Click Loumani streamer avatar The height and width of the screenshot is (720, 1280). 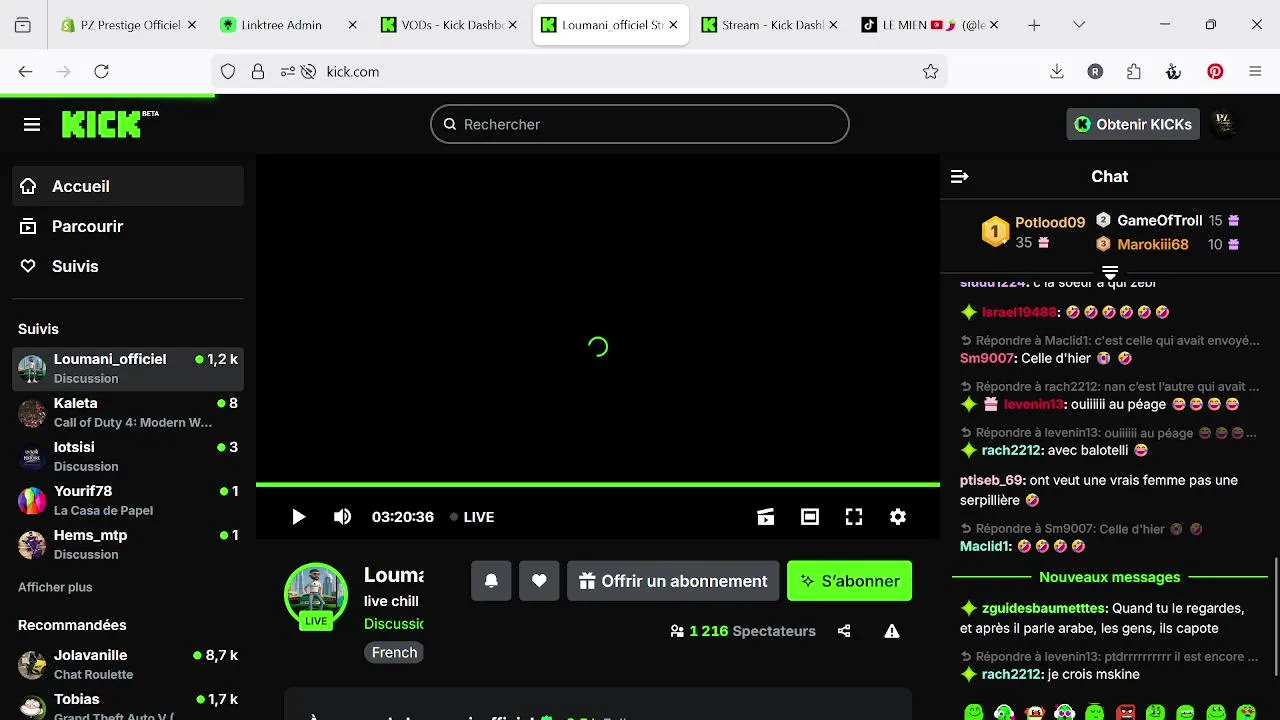316,594
